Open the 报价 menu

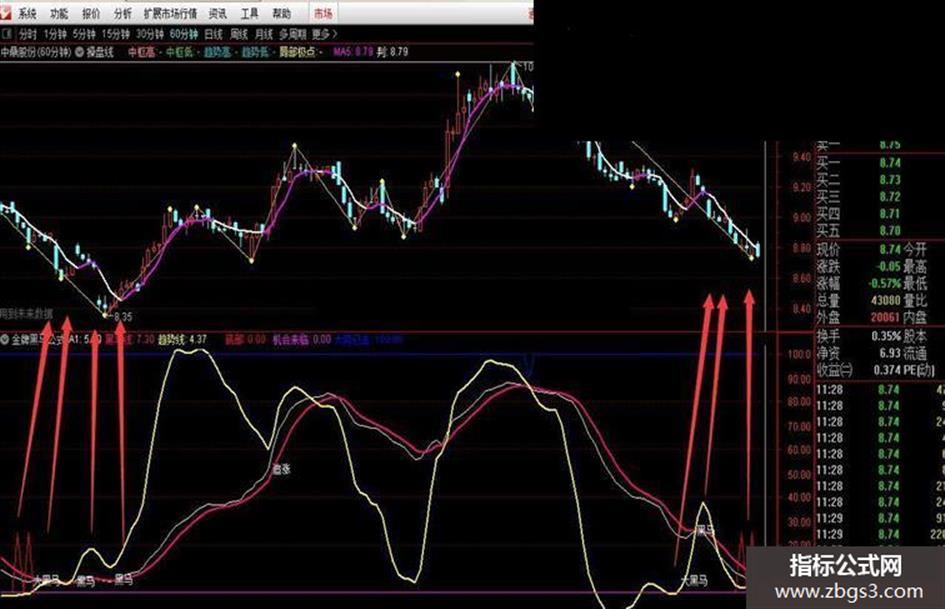pyautogui.click(x=91, y=13)
